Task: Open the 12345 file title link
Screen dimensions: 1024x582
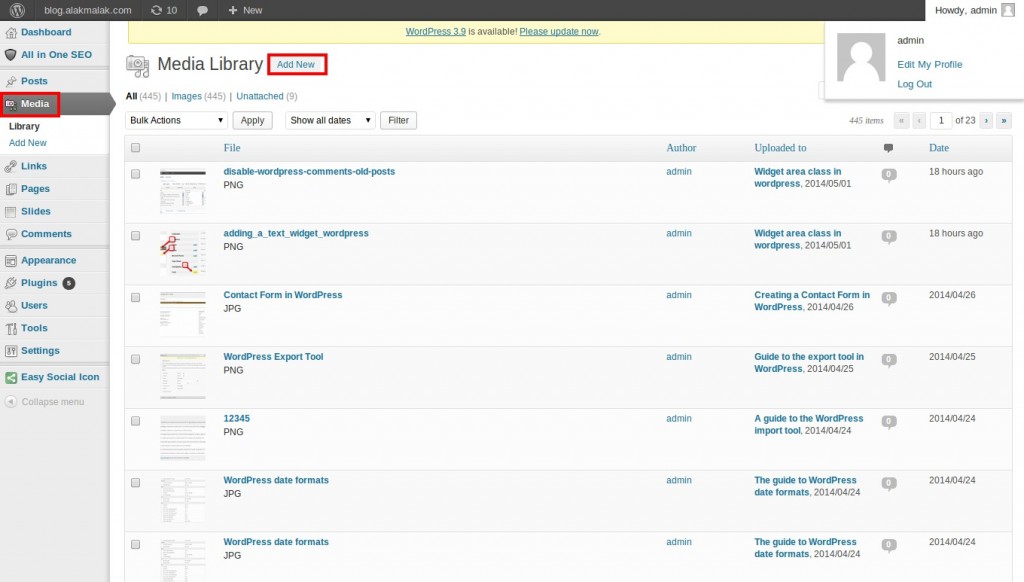Action: pos(236,419)
